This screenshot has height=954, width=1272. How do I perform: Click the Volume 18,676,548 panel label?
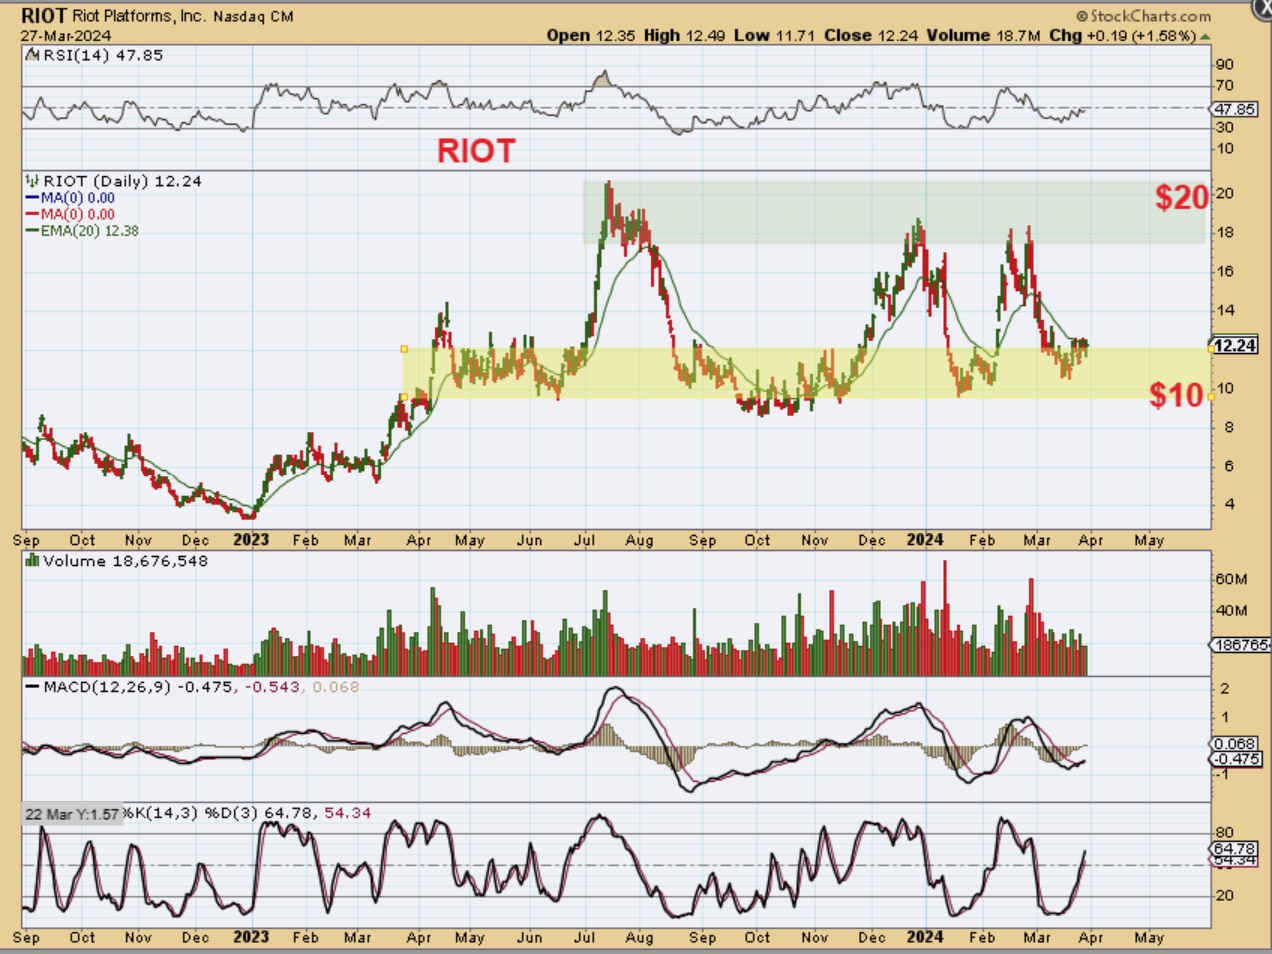(x=125, y=561)
